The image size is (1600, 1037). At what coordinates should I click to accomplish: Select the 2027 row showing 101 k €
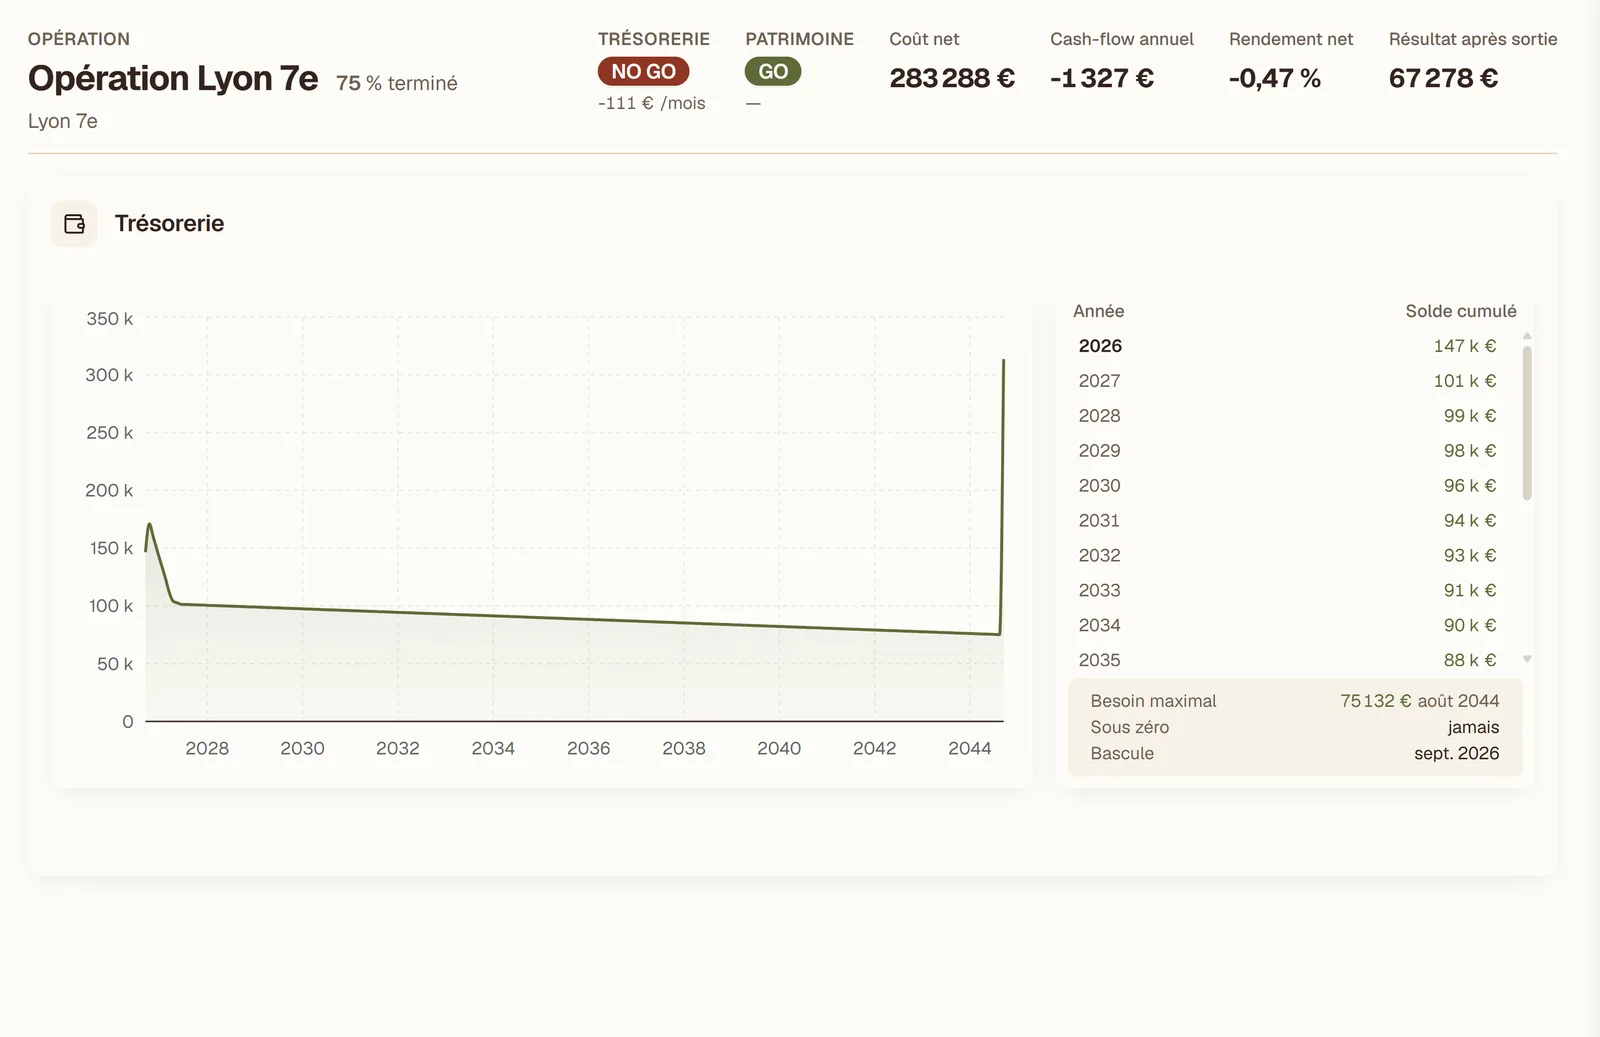pyautogui.click(x=1287, y=381)
